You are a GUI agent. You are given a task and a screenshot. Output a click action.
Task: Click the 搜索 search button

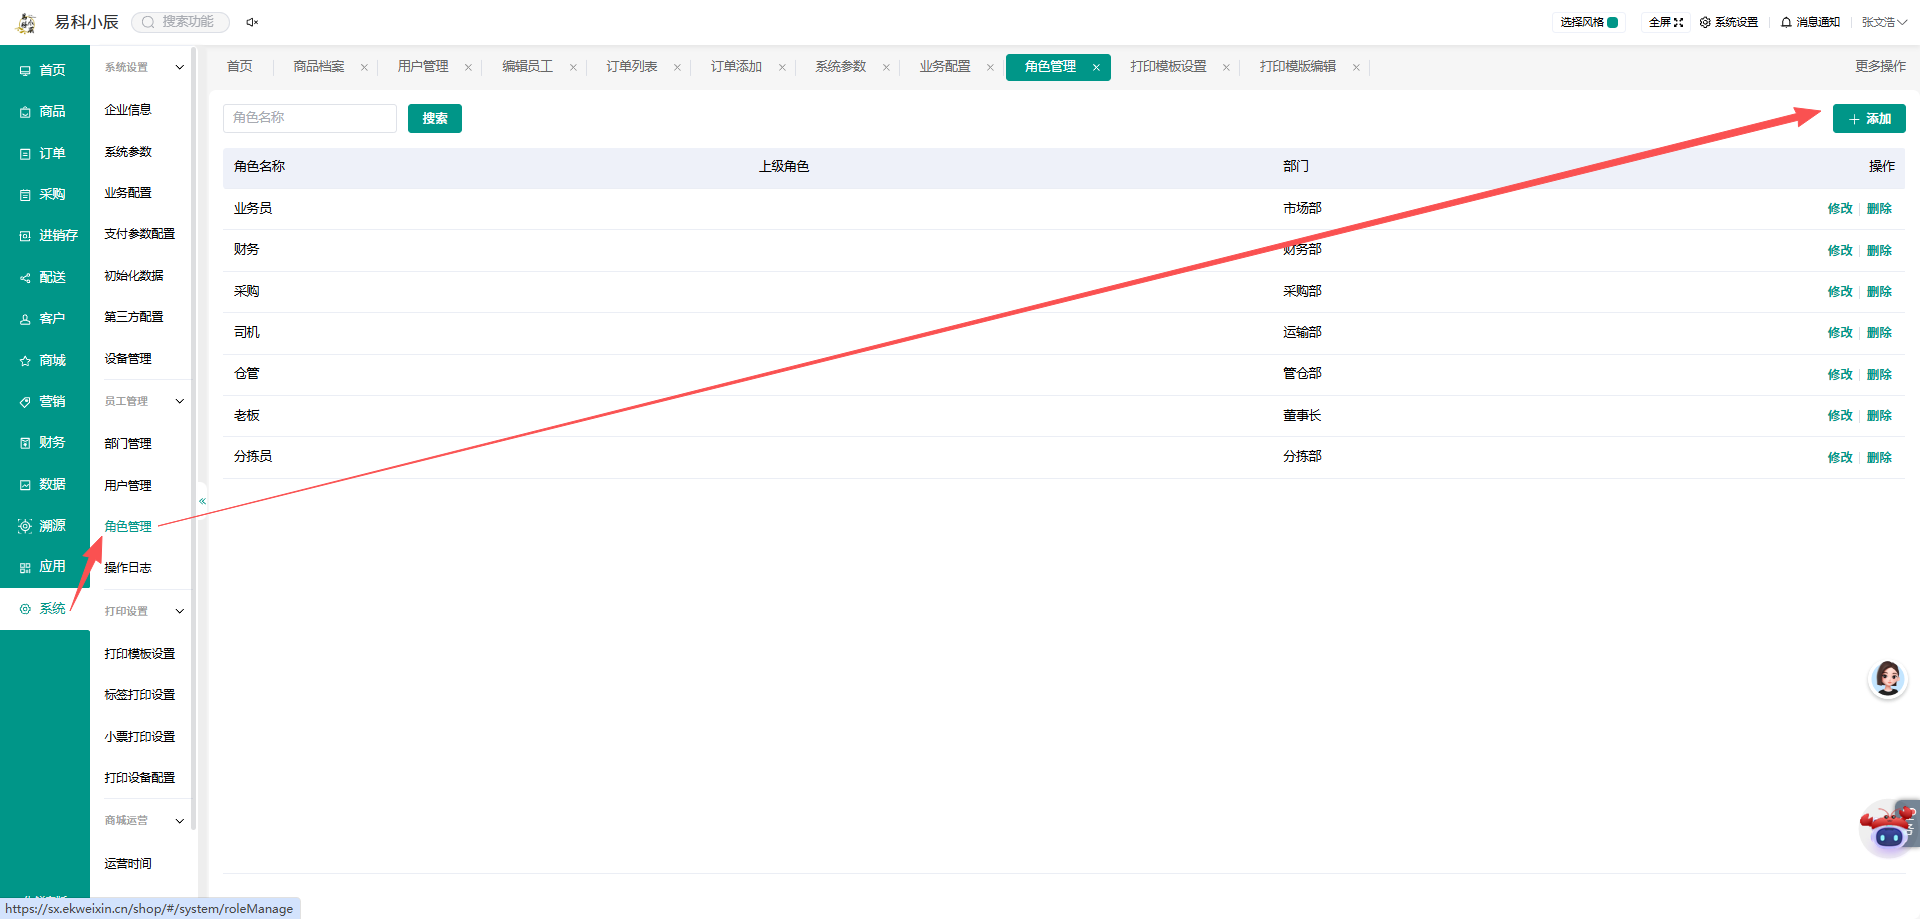tap(435, 119)
